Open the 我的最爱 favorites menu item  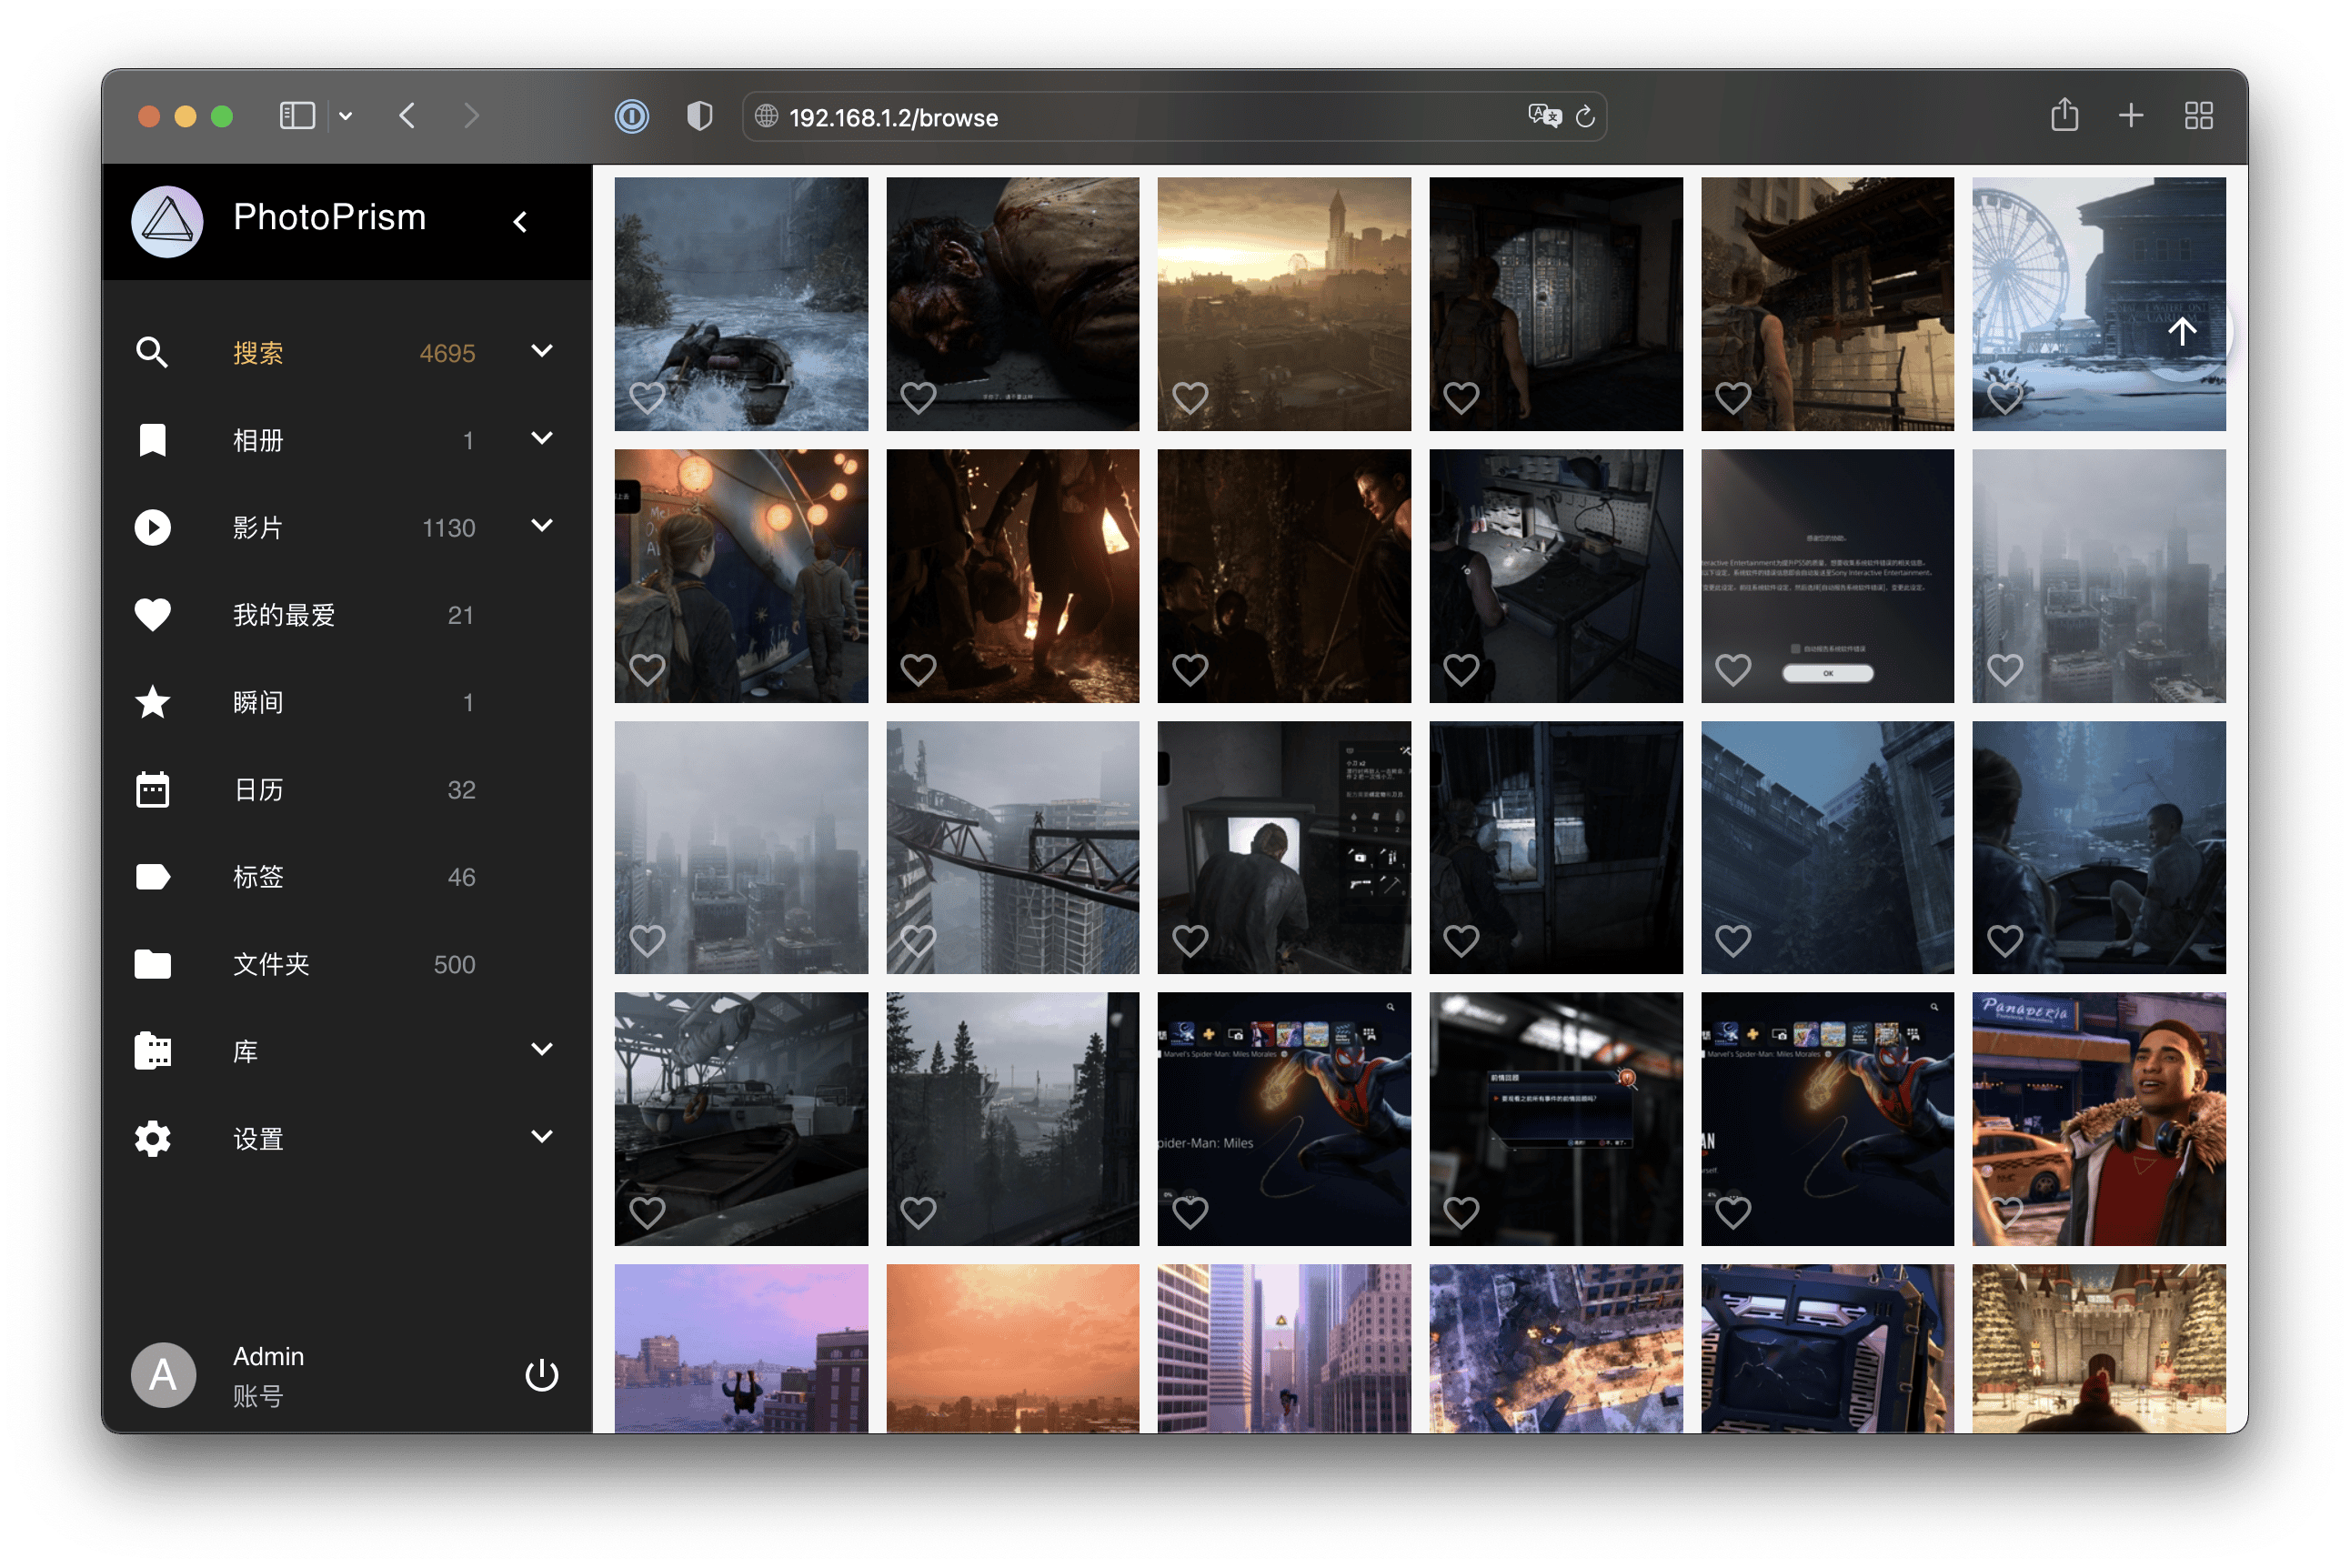(284, 615)
